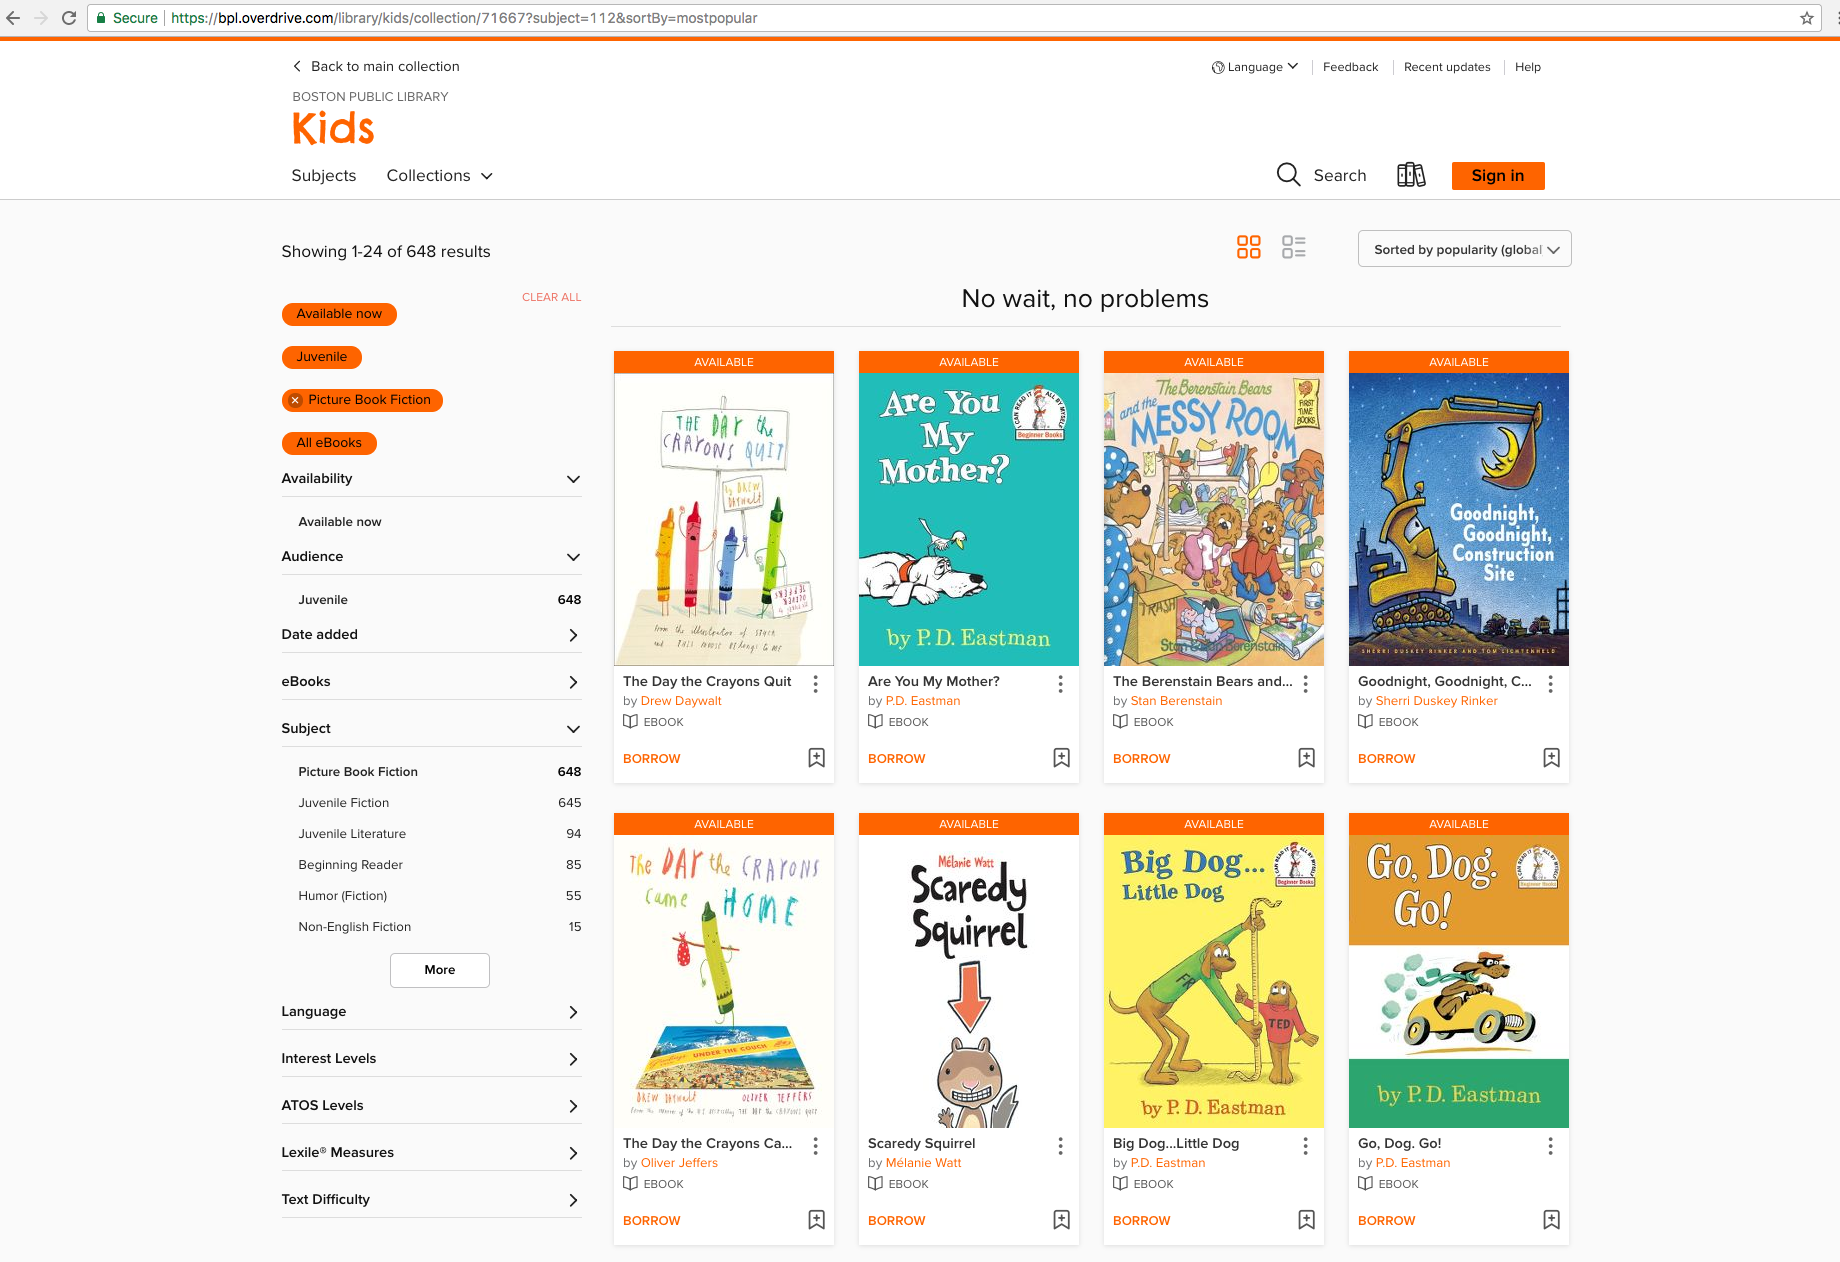Image resolution: width=1840 pixels, height=1262 pixels.
Task: Add Are You My Mother? to wishlist
Action: point(1061,758)
